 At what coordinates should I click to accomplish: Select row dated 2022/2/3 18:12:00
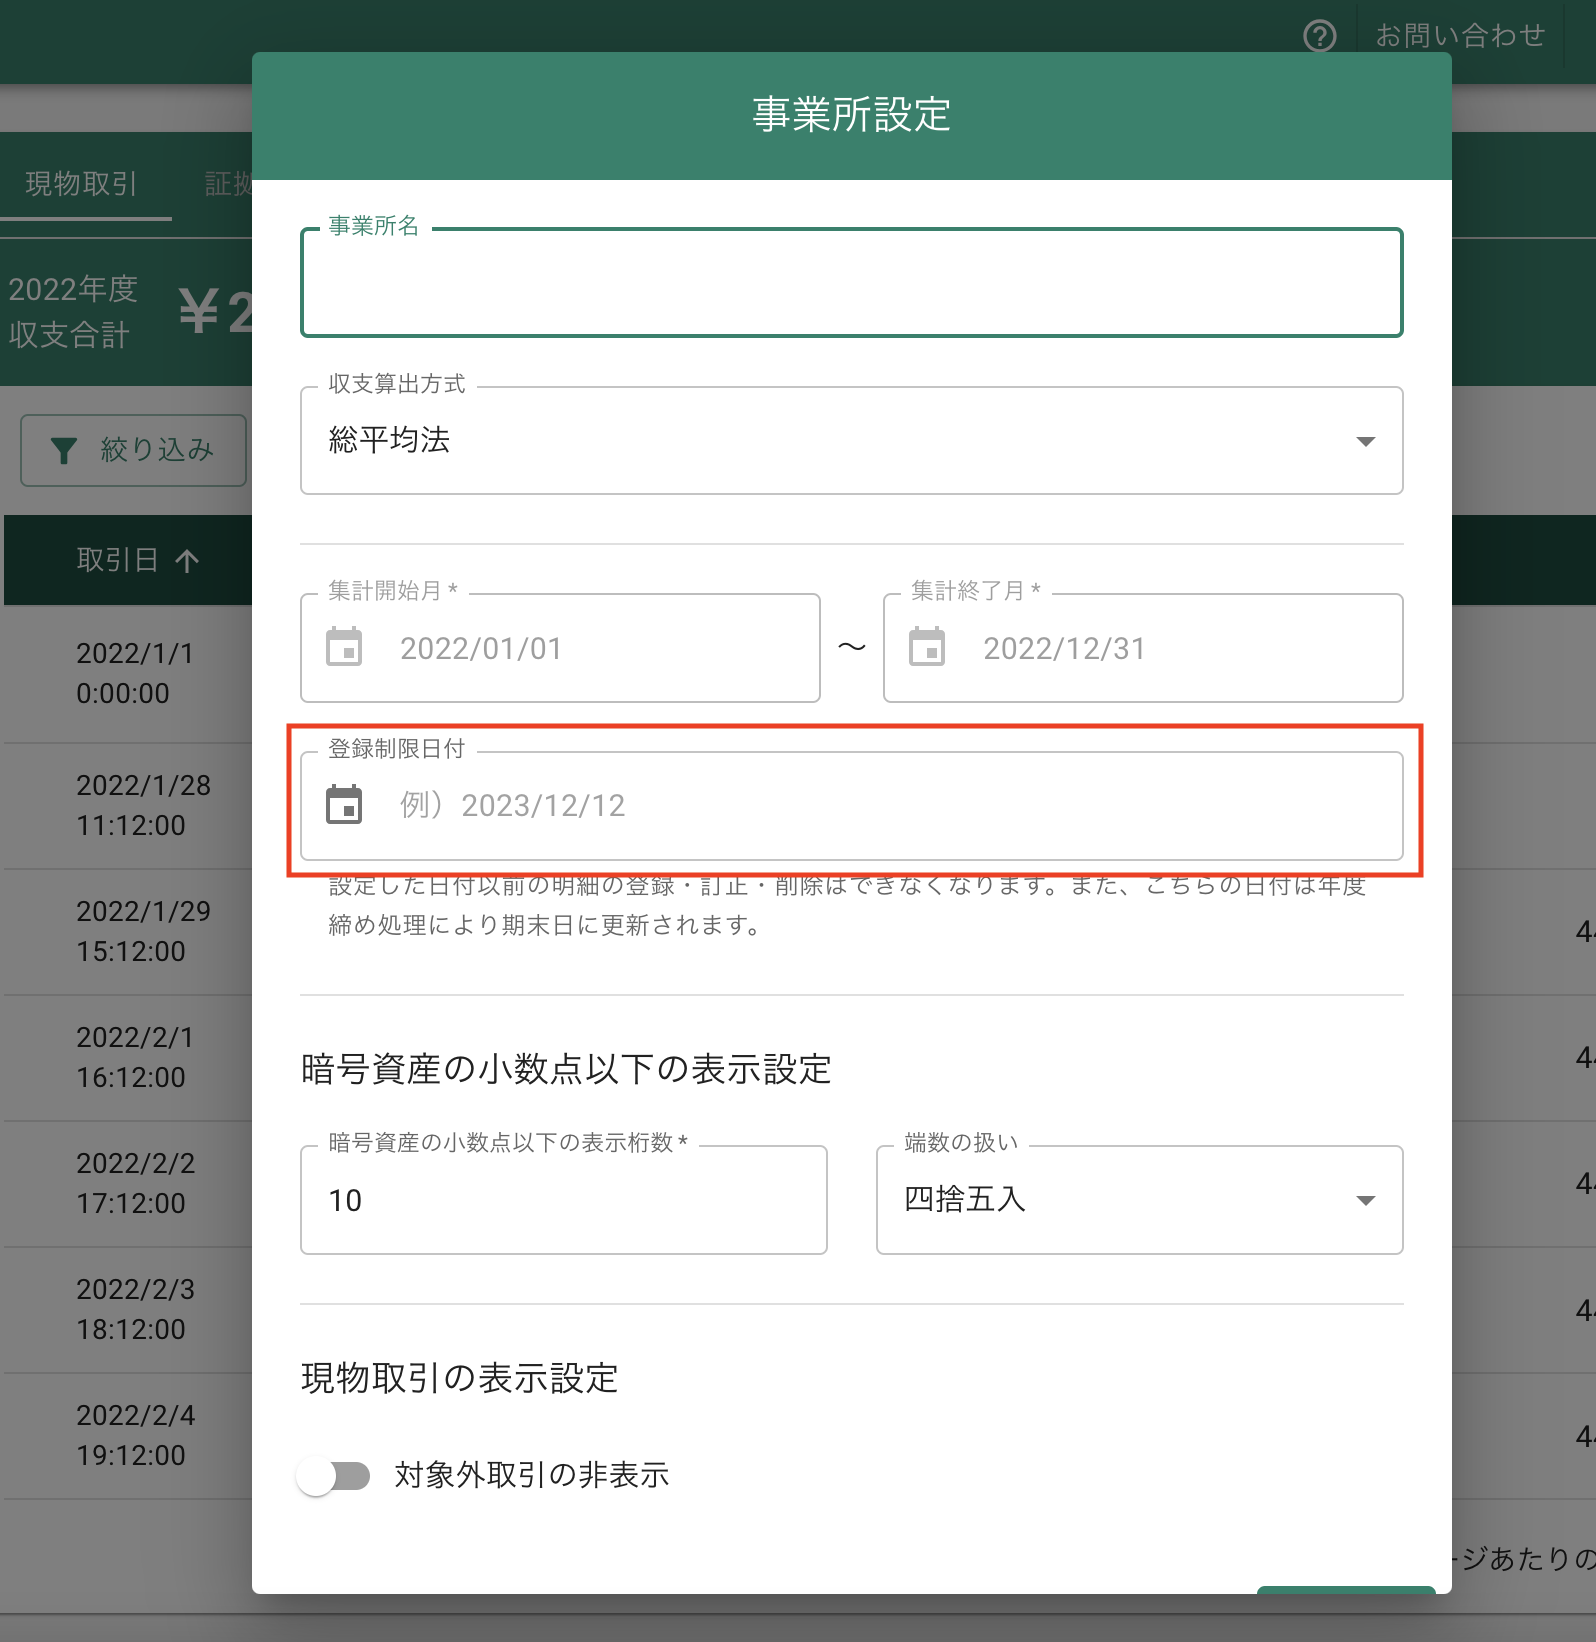[x=128, y=1309]
